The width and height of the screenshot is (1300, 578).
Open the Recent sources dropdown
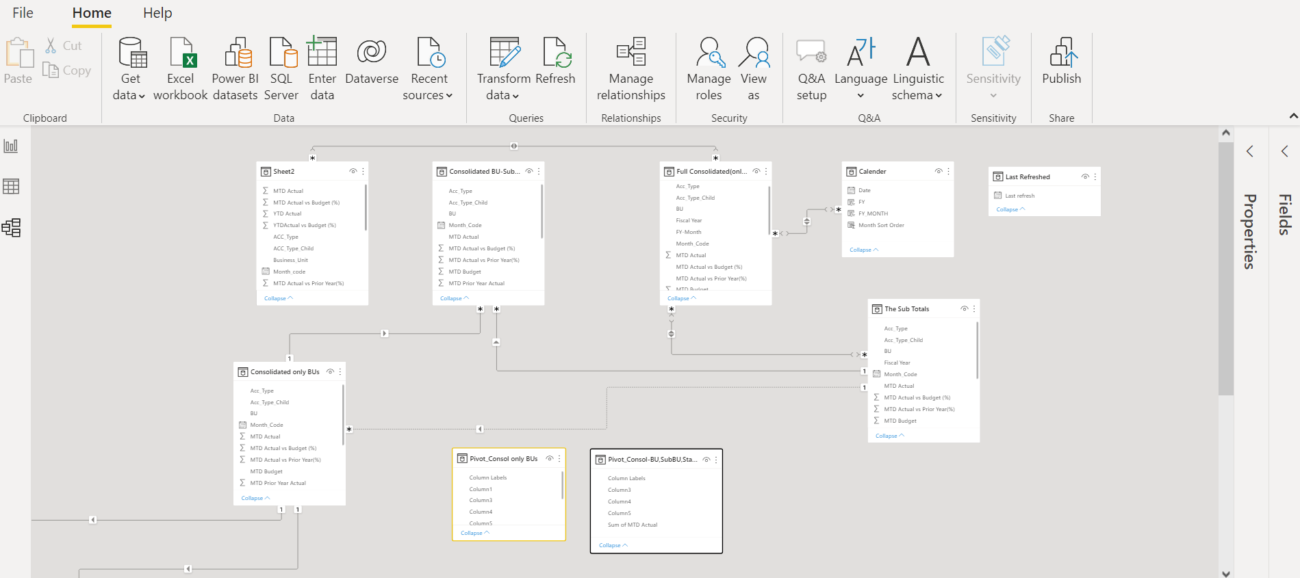(429, 67)
